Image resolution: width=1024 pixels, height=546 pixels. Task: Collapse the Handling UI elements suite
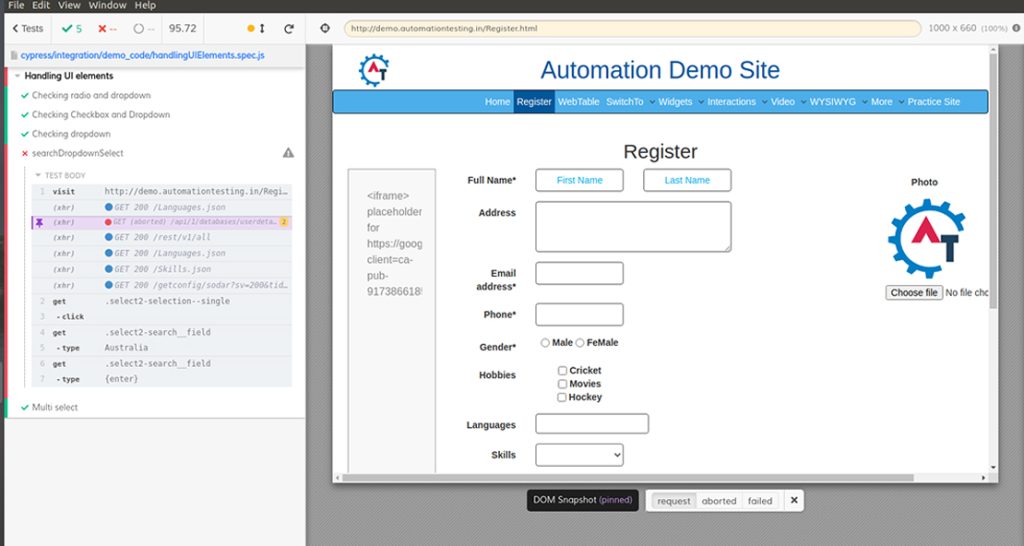click(x=18, y=76)
